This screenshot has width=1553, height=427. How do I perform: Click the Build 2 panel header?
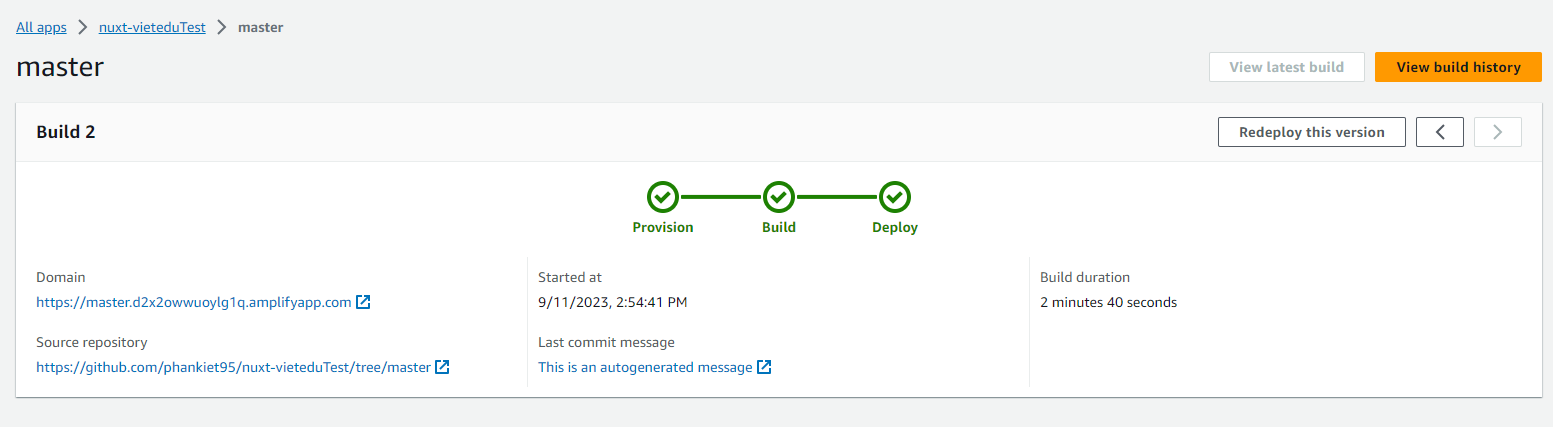[x=66, y=132]
